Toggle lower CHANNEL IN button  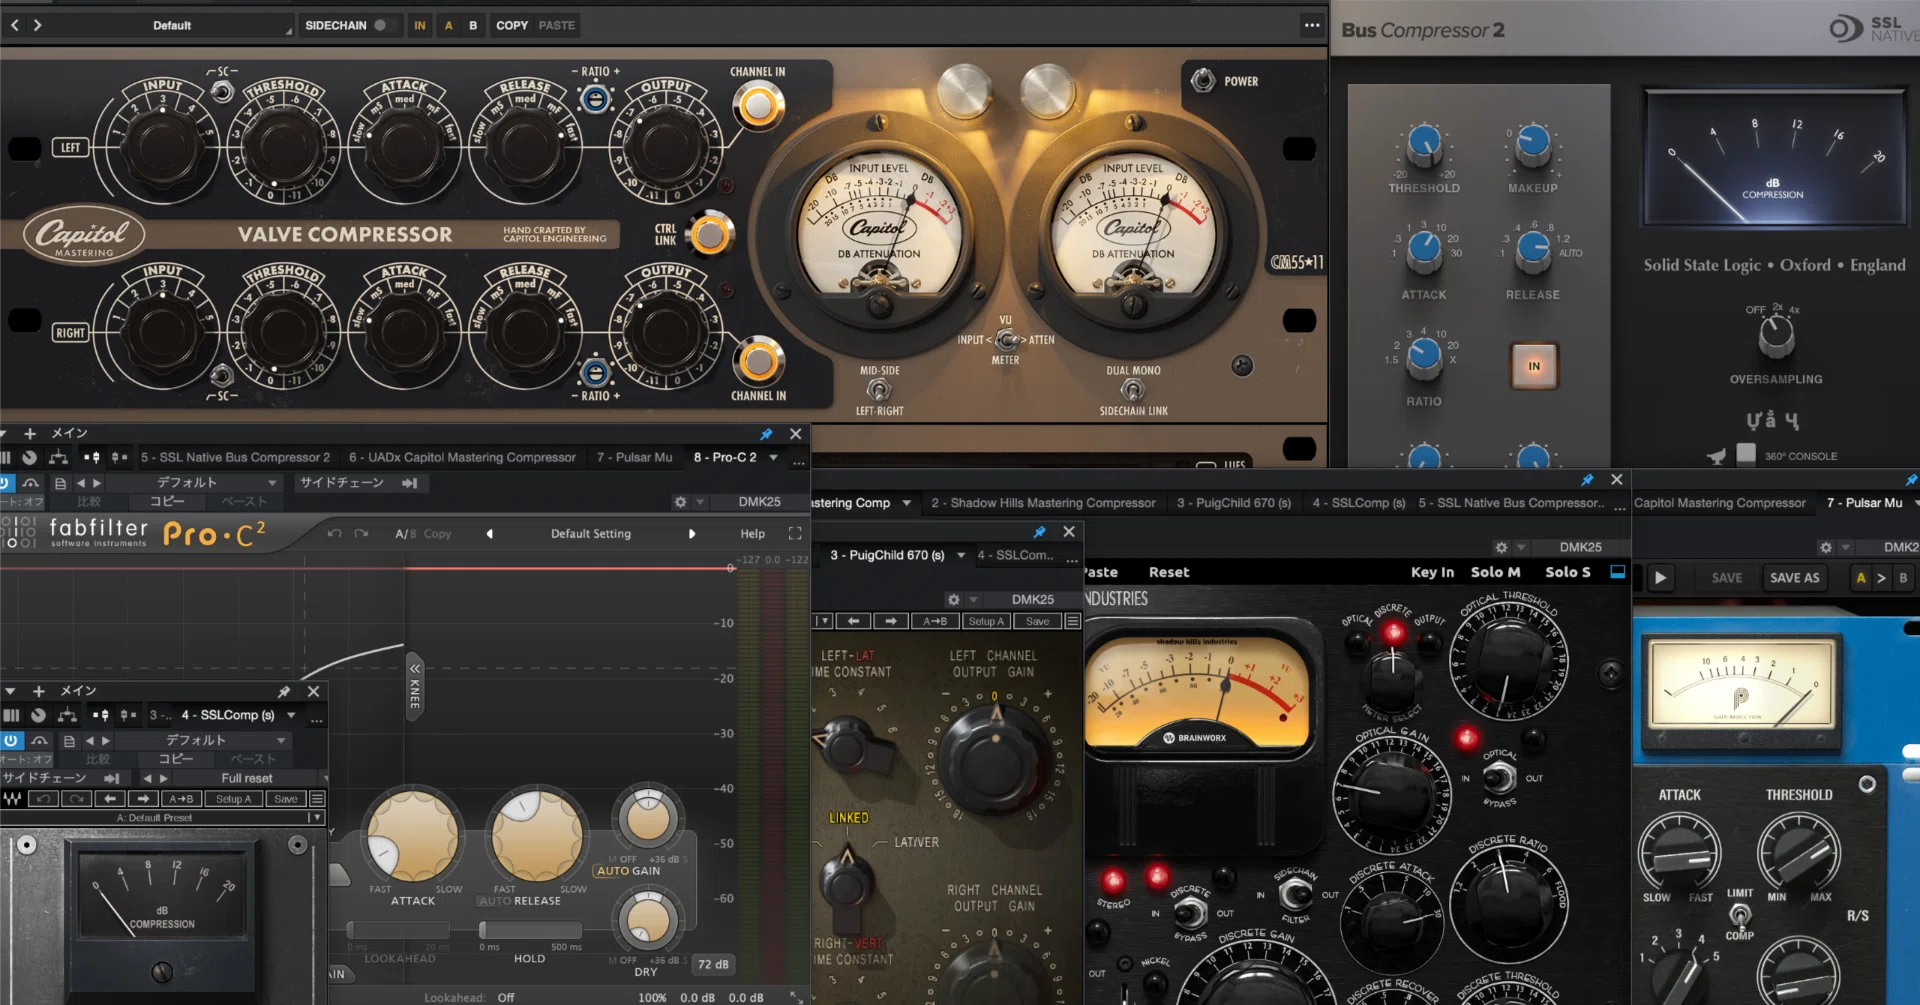click(758, 361)
